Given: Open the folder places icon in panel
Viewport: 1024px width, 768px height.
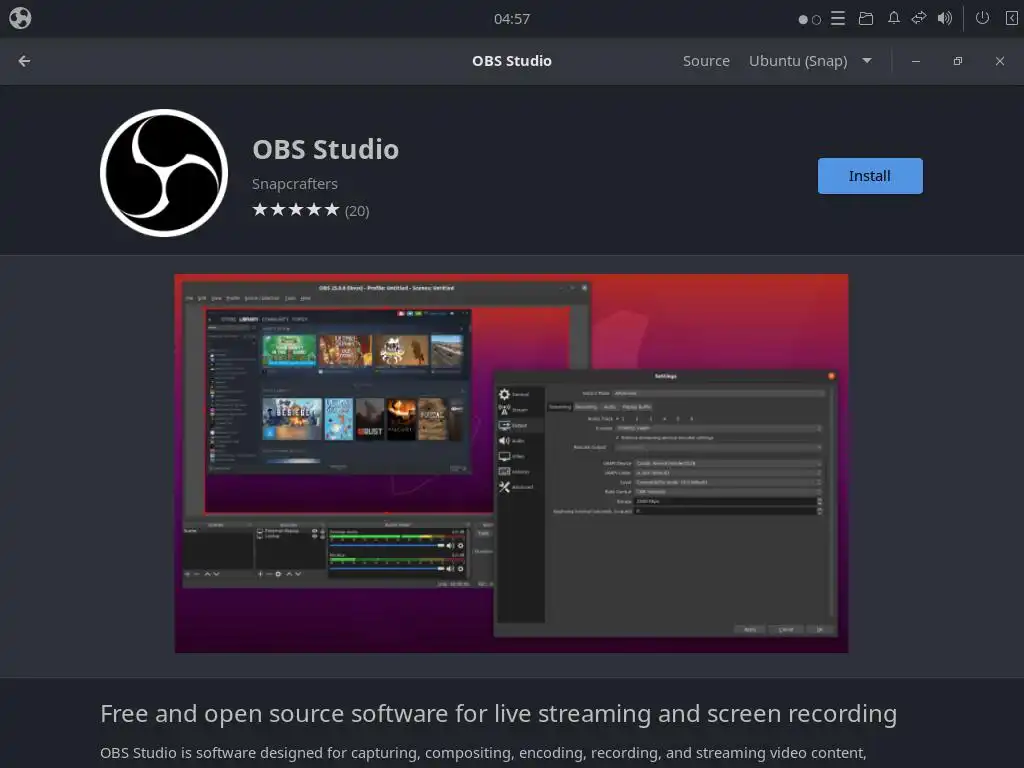Looking at the screenshot, I should point(866,18).
